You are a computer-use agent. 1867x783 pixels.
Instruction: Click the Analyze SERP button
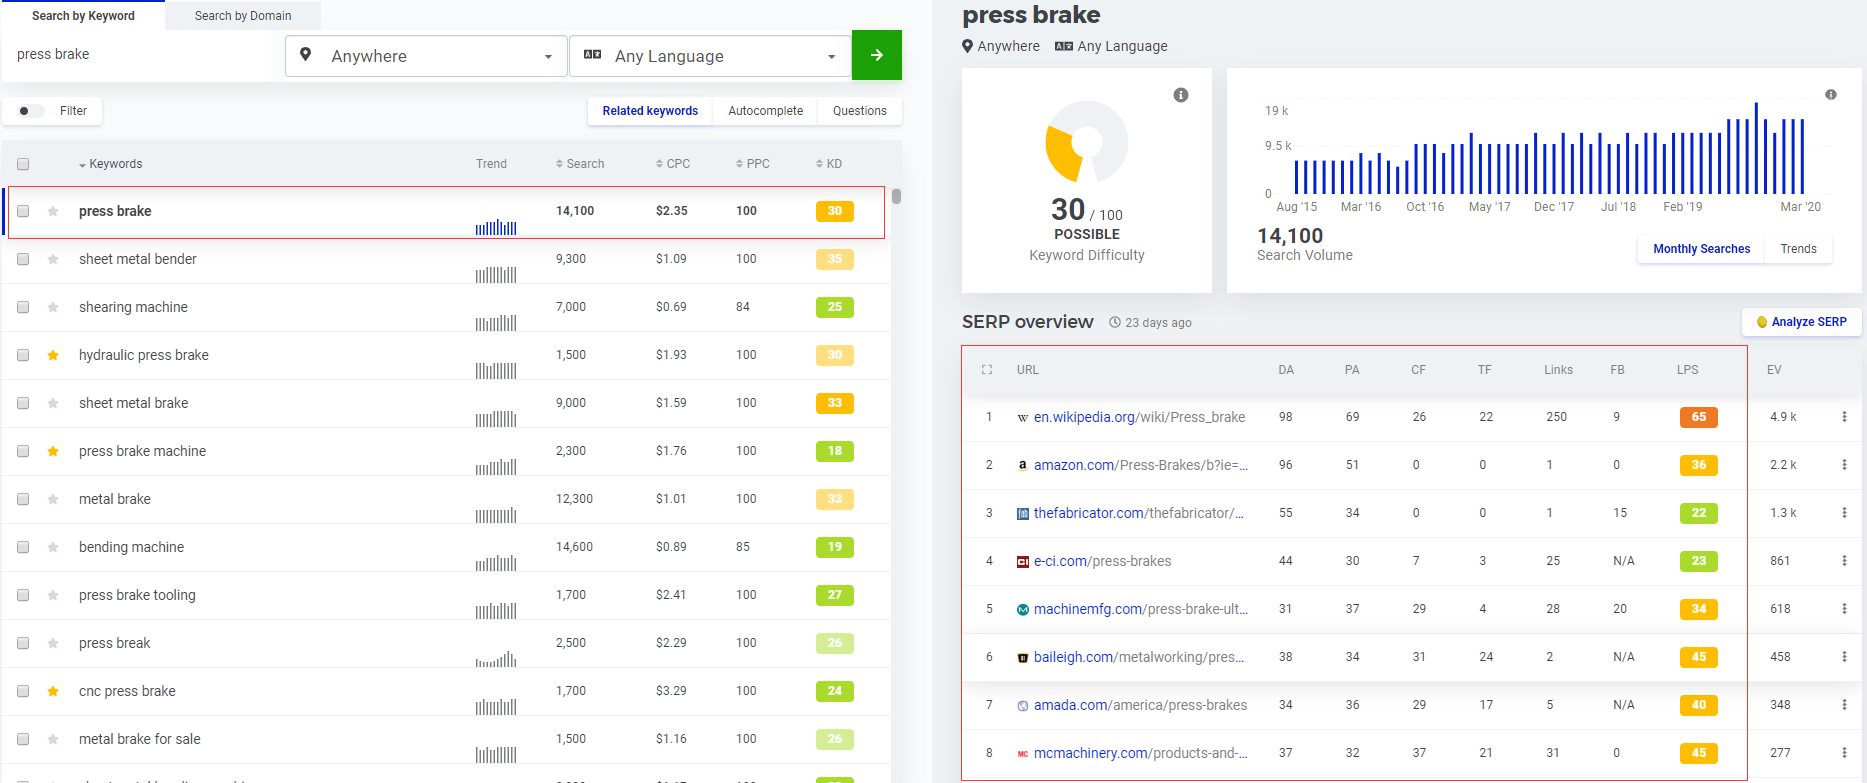[x=1800, y=322]
